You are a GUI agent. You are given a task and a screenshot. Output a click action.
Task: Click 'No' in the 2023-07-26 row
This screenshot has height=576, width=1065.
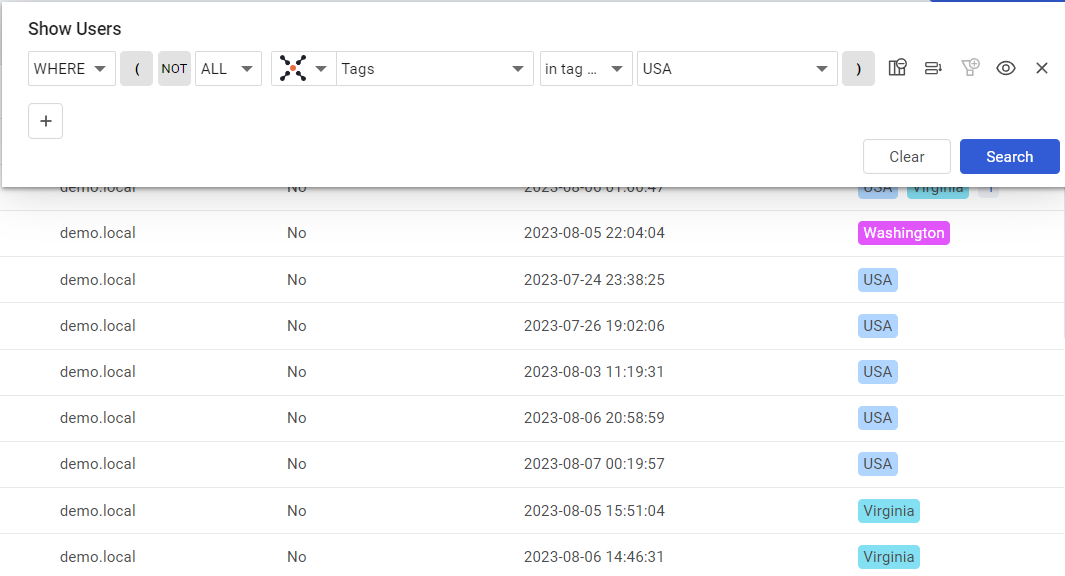pos(297,326)
